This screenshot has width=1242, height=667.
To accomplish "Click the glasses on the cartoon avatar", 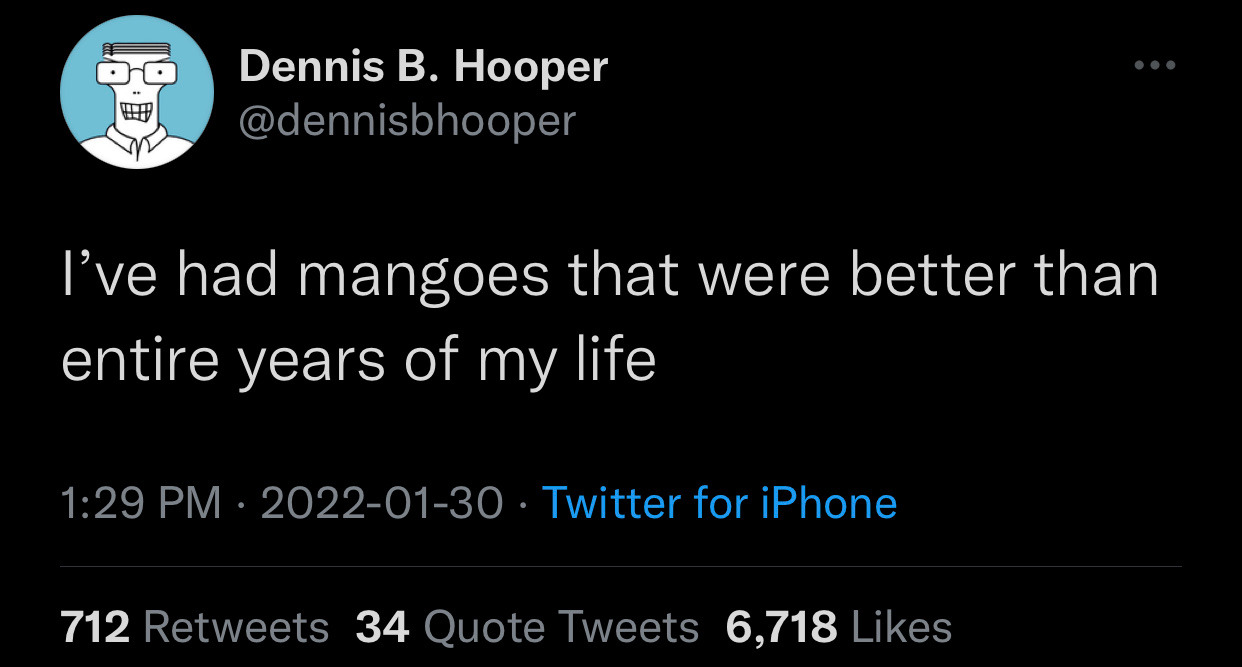I will pyautogui.click(x=136, y=74).
